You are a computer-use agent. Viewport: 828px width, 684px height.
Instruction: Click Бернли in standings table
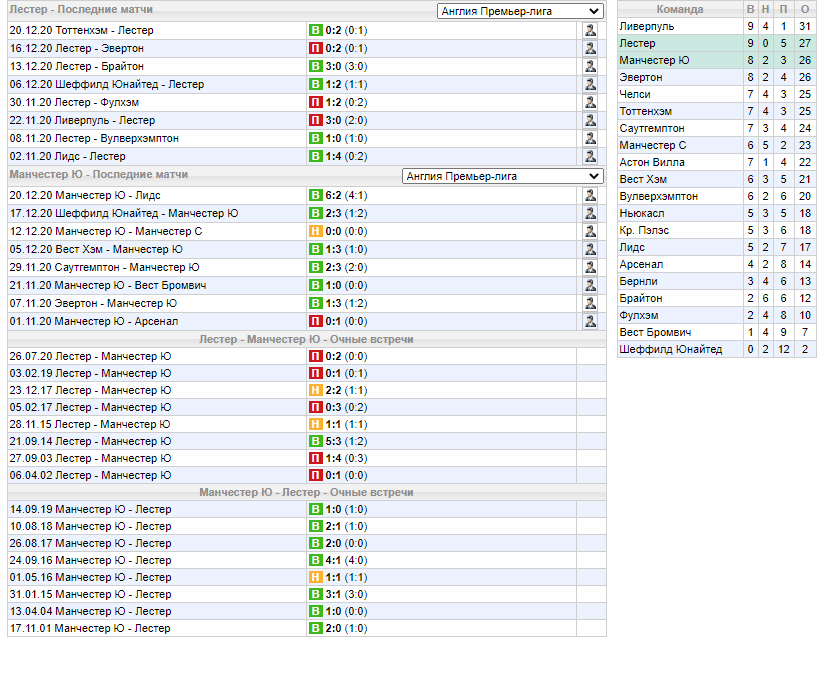coord(638,282)
